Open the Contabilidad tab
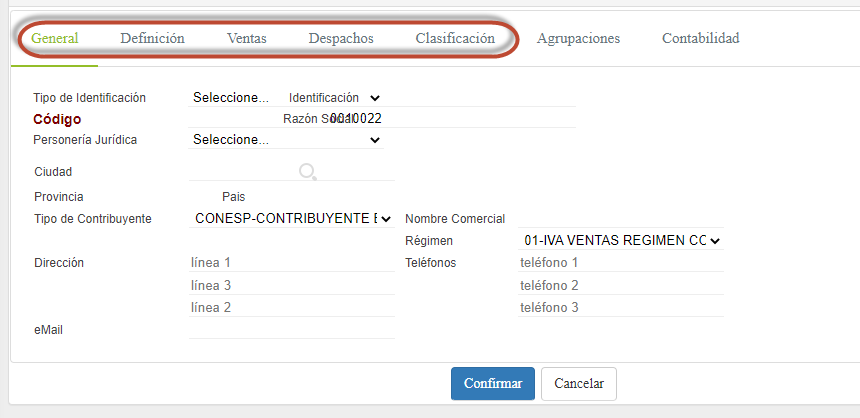This screenshot has height=418, width=860. click(700, 39)
